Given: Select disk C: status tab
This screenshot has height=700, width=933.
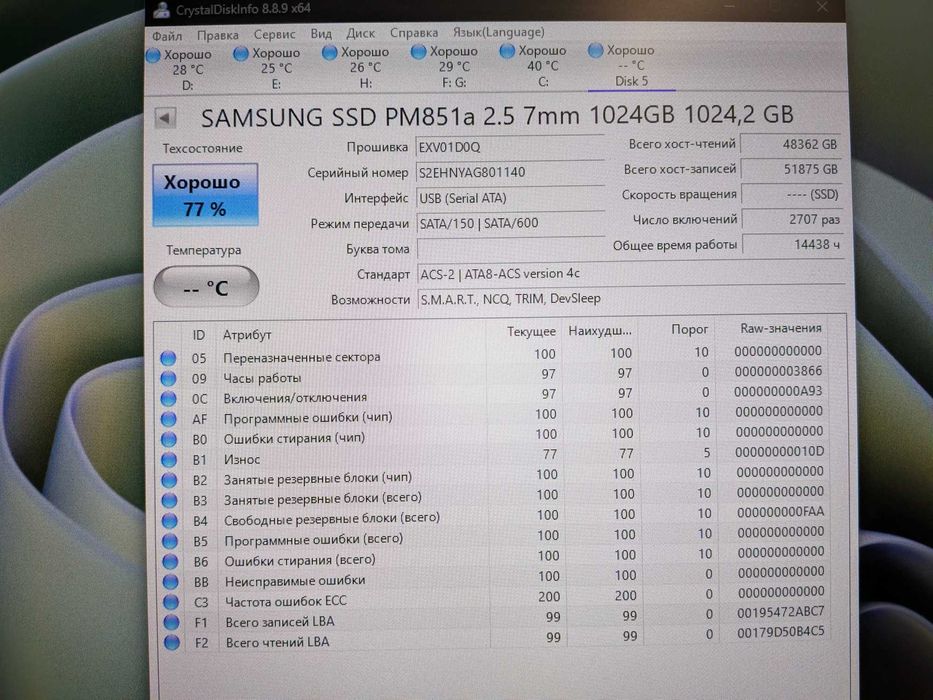Looking at the screenshot, I should coord(536,65).
